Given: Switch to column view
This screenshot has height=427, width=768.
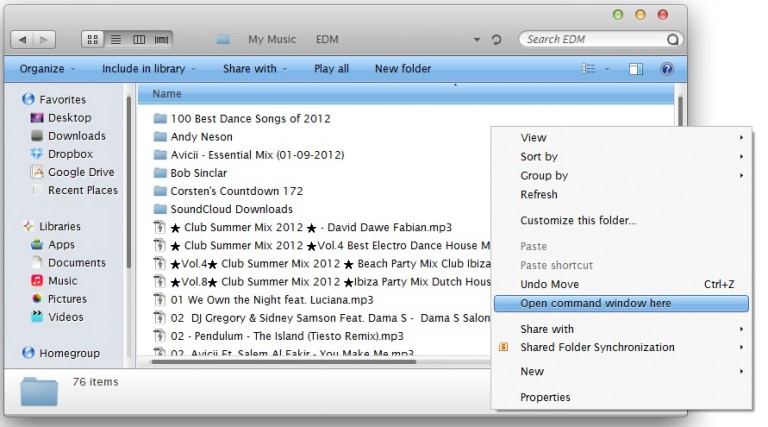Looking at the screenshot, I should point(139,39).
